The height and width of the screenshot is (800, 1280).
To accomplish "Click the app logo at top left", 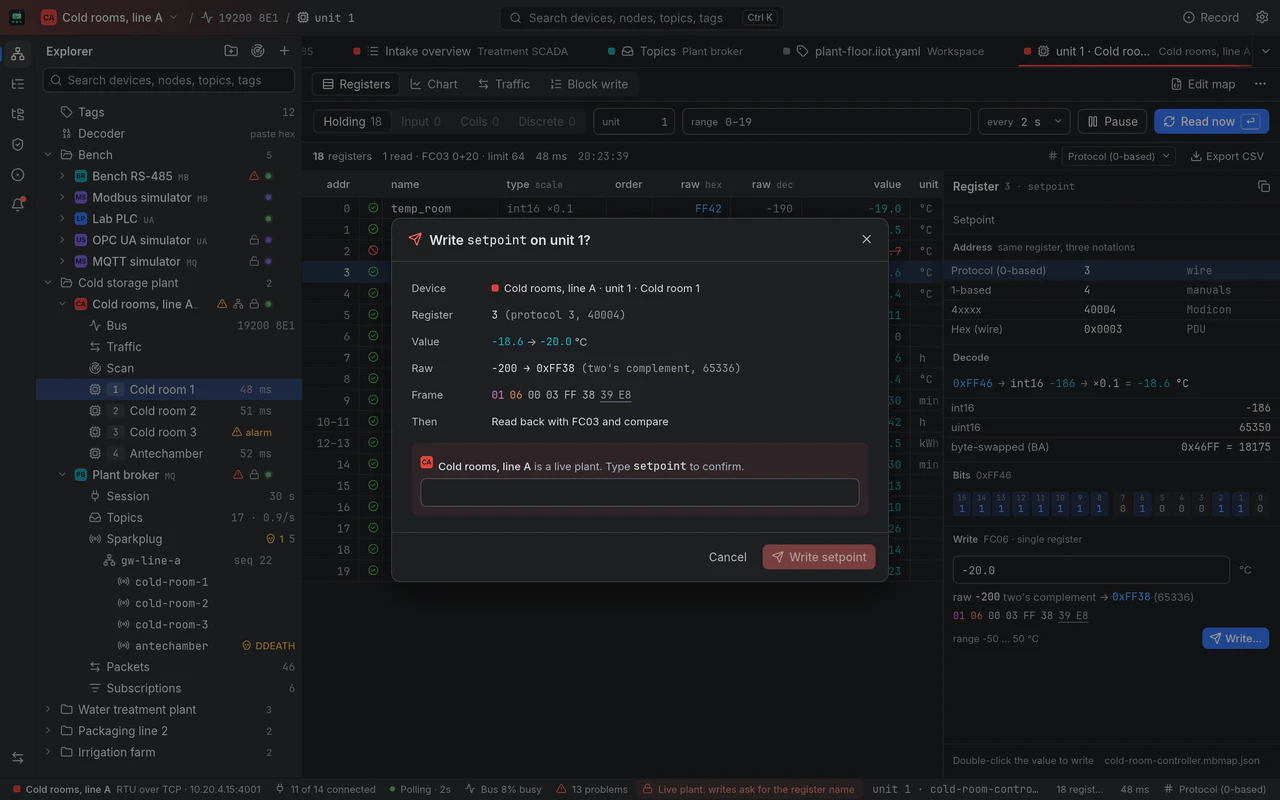I will [x=17, y=17].
